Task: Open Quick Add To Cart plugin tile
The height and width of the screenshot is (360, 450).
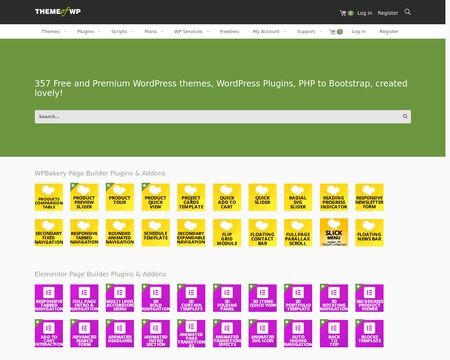Action: click(x=227, y=197)
